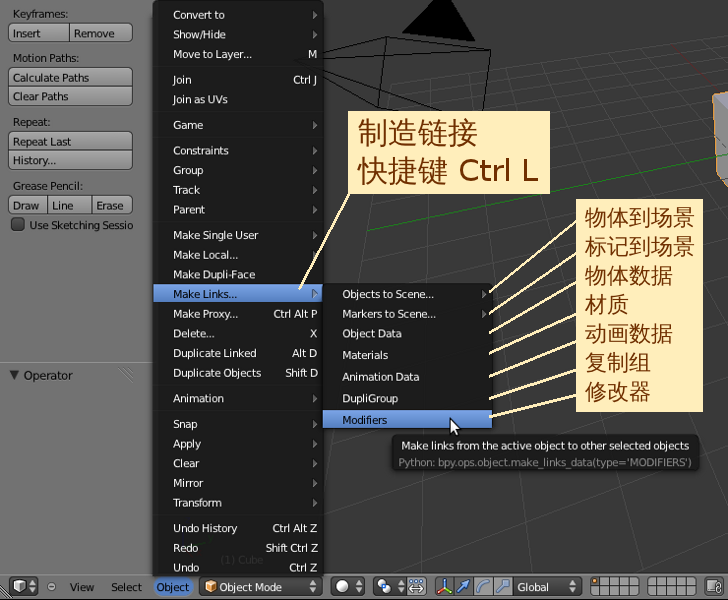This screenshot has height=600, width=728.
Task: Click Repeat Last button
Action: point(71,141)
